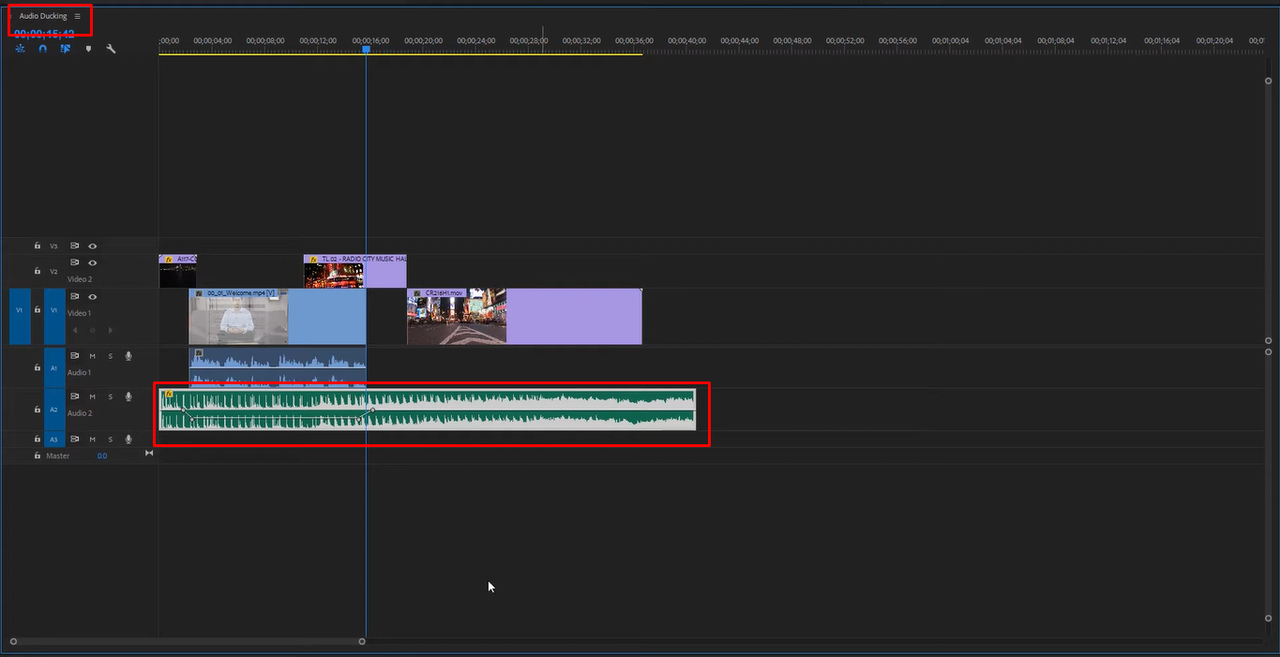Enable voice-over record on Audio 2
This screenshot has height=657, width=1280.
point(129,397)
